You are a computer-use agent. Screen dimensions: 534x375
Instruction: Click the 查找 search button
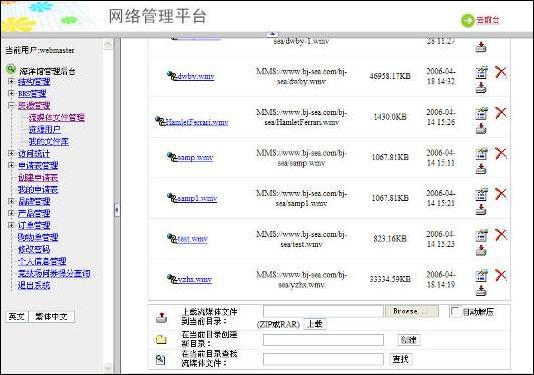(x=401, y=359)
